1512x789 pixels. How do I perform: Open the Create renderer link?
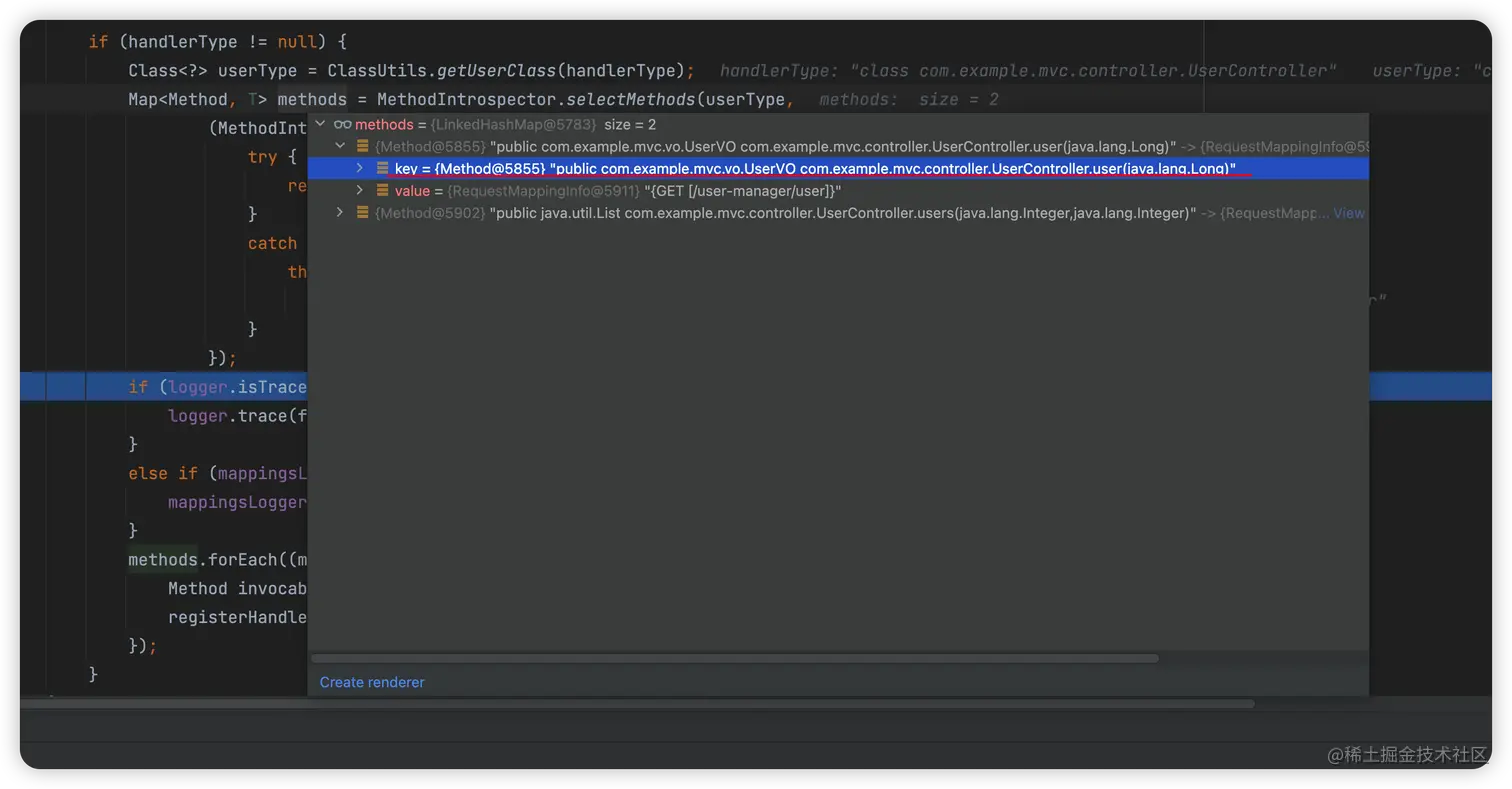click(x=372, y=682)
